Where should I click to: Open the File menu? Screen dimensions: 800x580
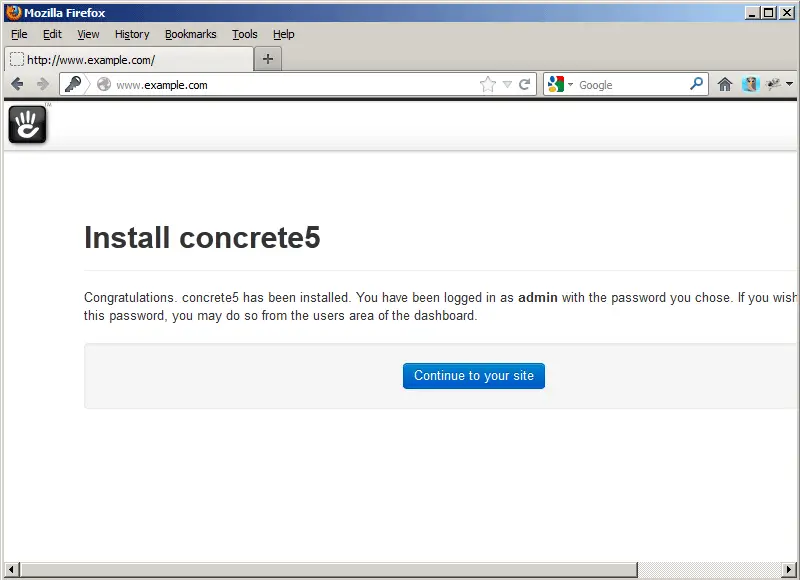19,34
